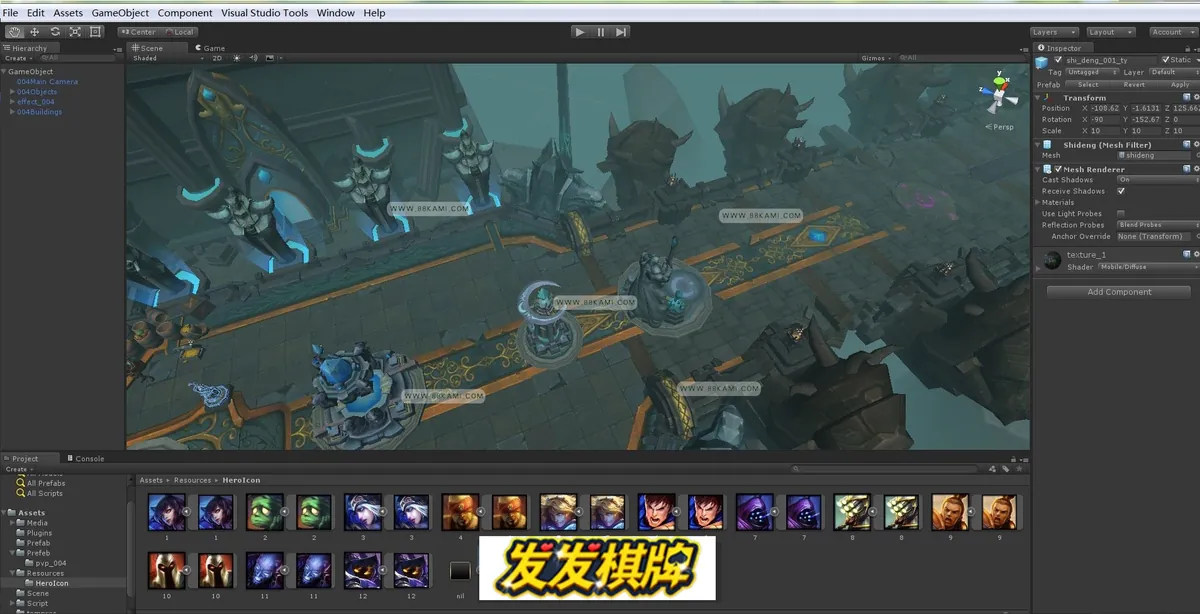The width and height of the screenshot is (1200, 614).
Task: Toggle the Receive Shadows checkbox
Action: (1121, 191)
